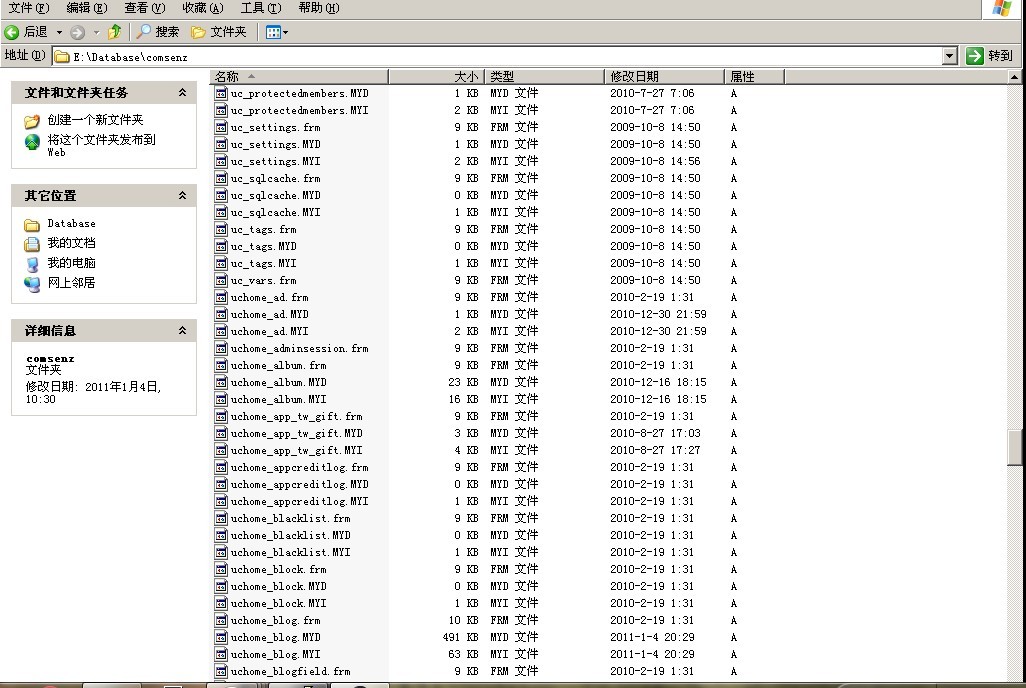Sort by the 属性 column header
This screenshot has height=688, width=1026.
pos(754,77)
